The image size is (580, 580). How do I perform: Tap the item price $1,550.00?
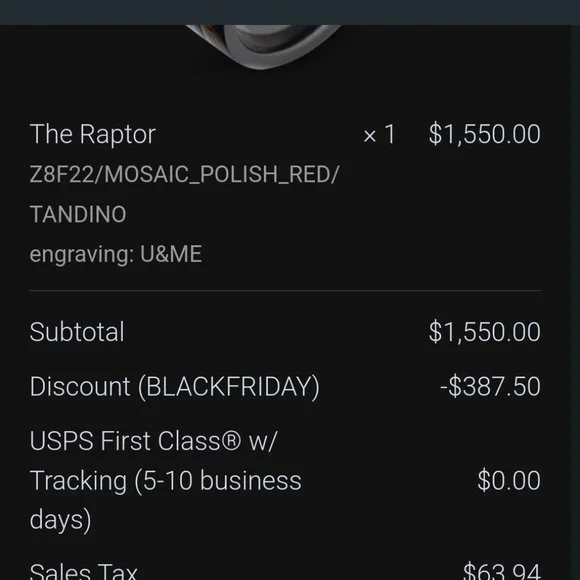485,134
